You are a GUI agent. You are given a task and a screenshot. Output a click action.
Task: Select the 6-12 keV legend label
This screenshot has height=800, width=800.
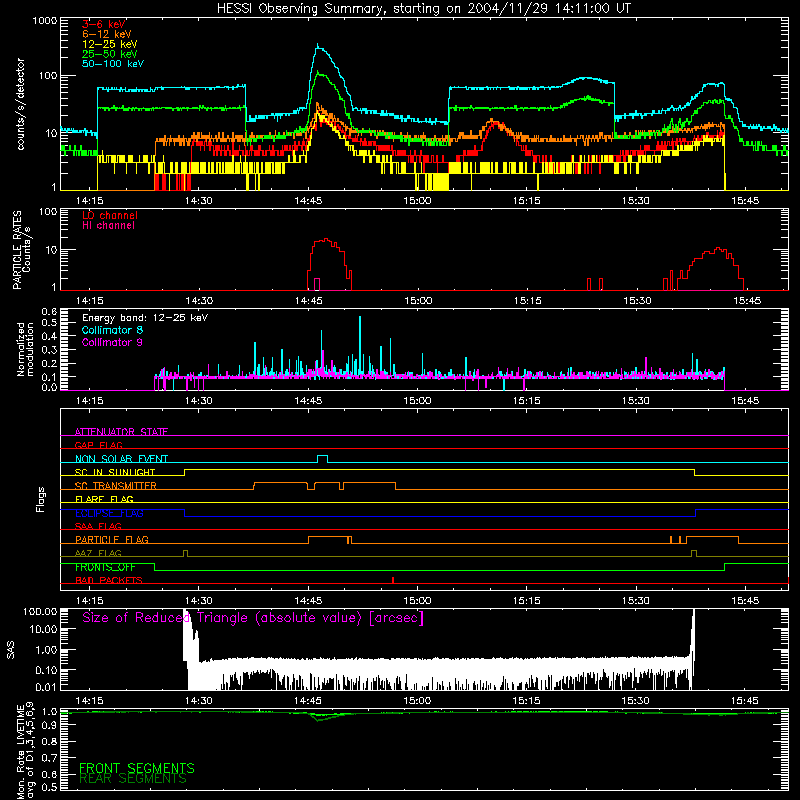[107, 34]
